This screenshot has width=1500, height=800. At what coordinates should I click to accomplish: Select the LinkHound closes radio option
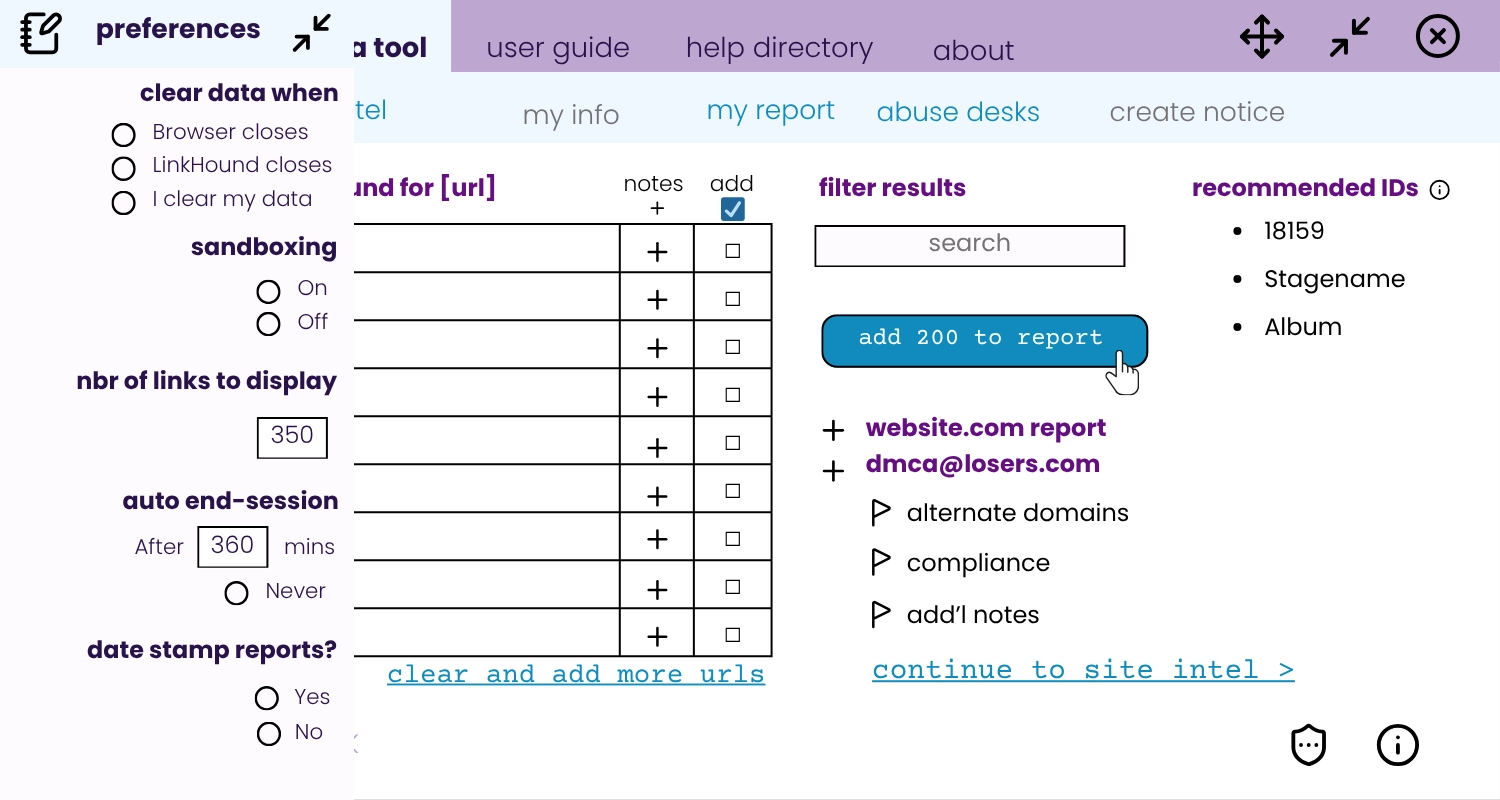click(123, 168)
